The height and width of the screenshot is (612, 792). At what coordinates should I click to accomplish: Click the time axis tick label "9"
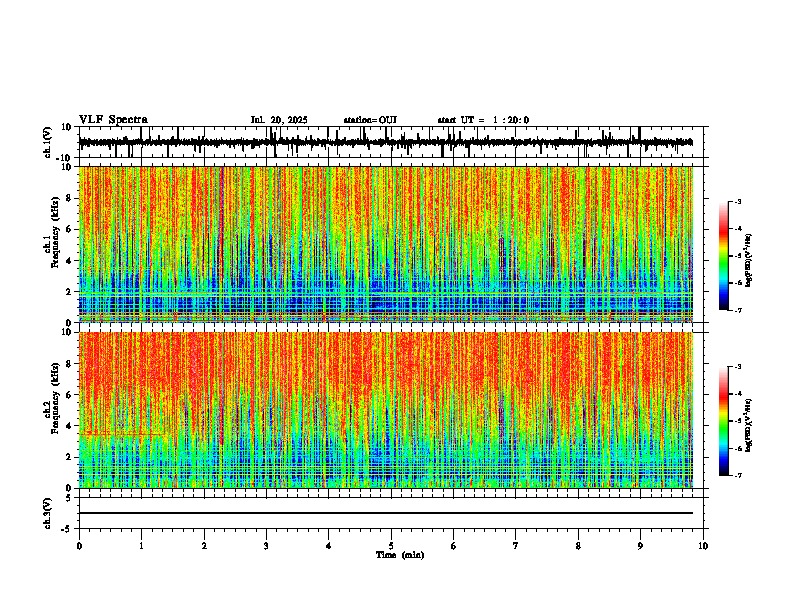640,546
